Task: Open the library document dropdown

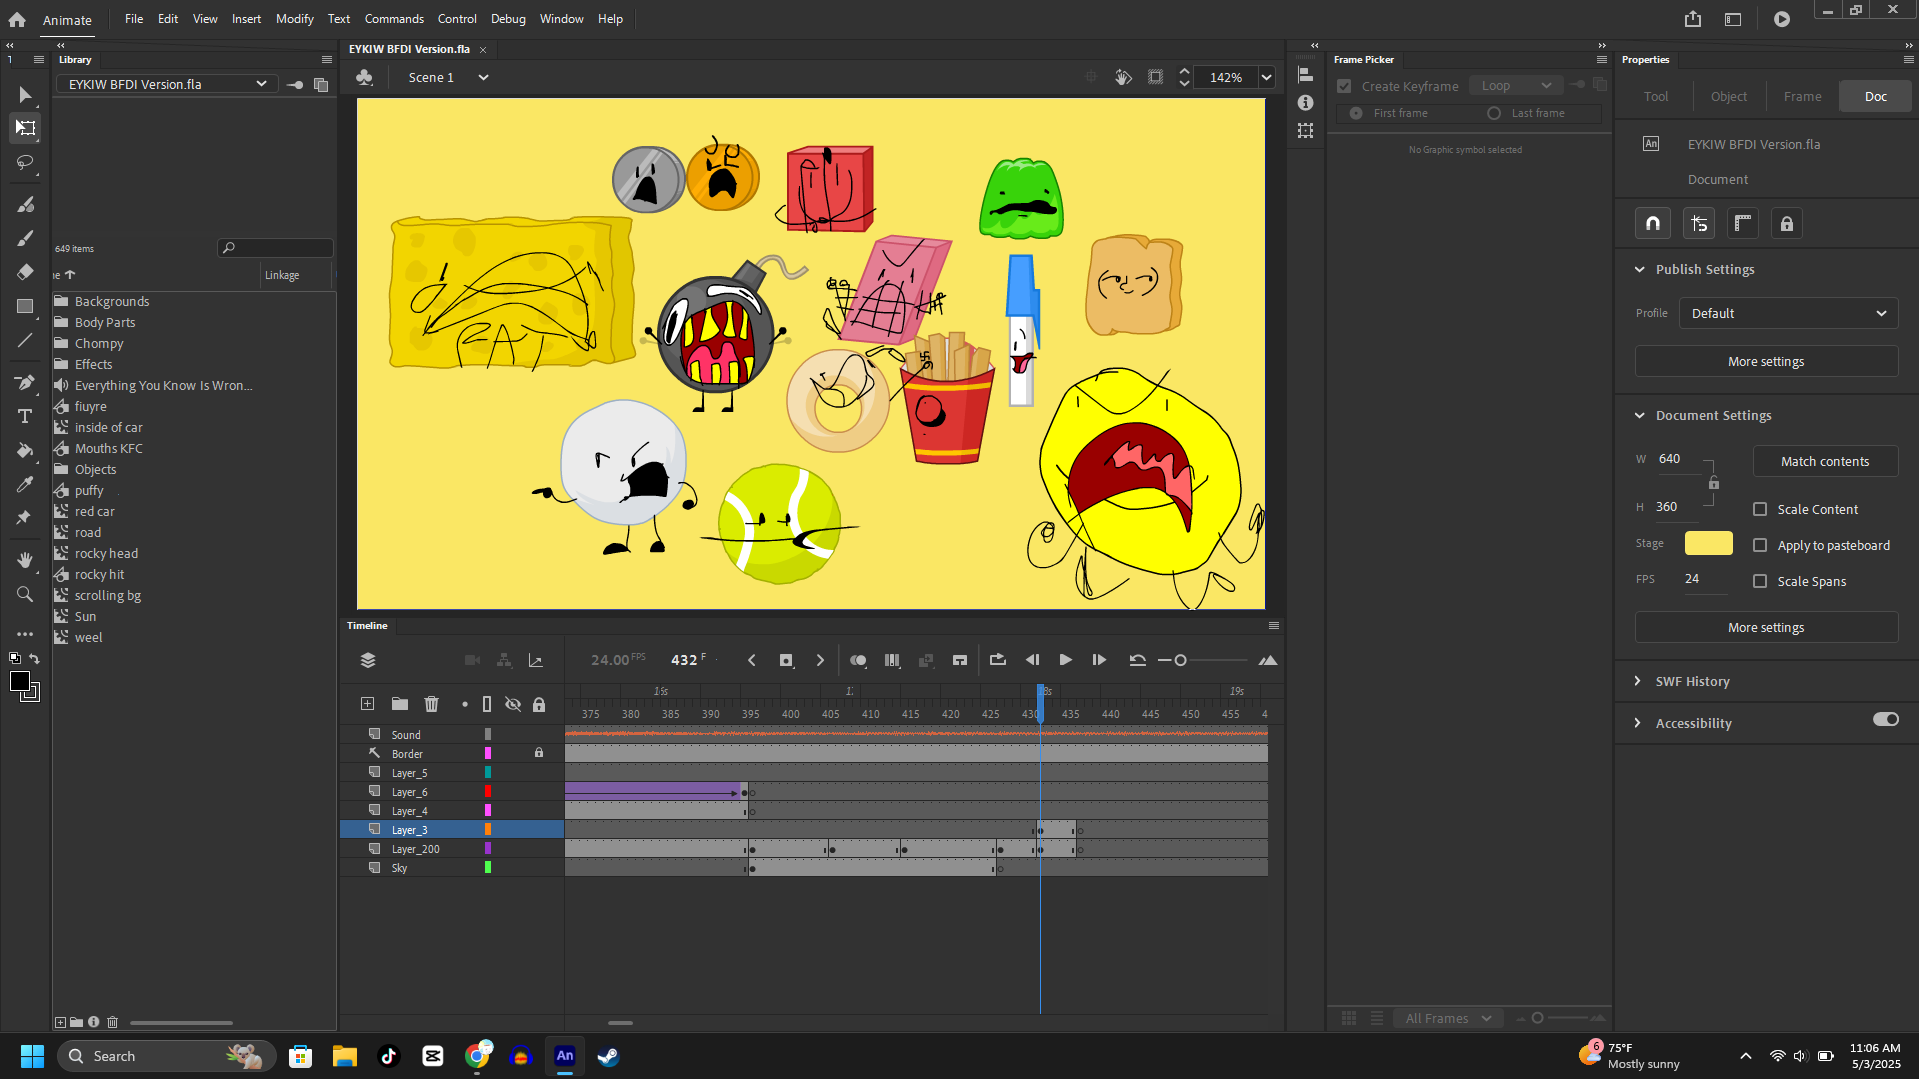Action: point(166,84)
